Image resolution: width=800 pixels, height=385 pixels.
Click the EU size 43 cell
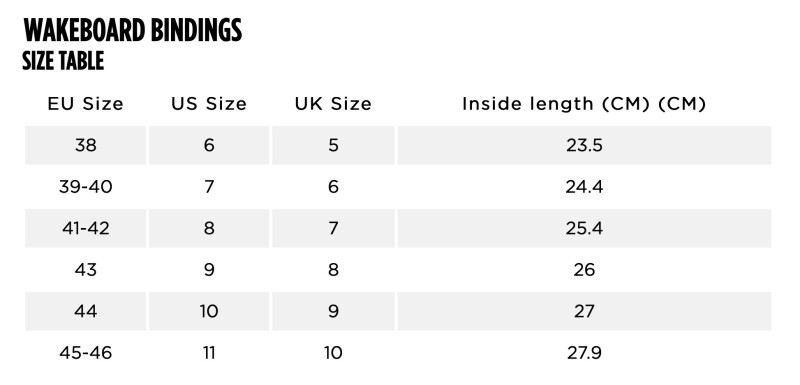point(86,269)
